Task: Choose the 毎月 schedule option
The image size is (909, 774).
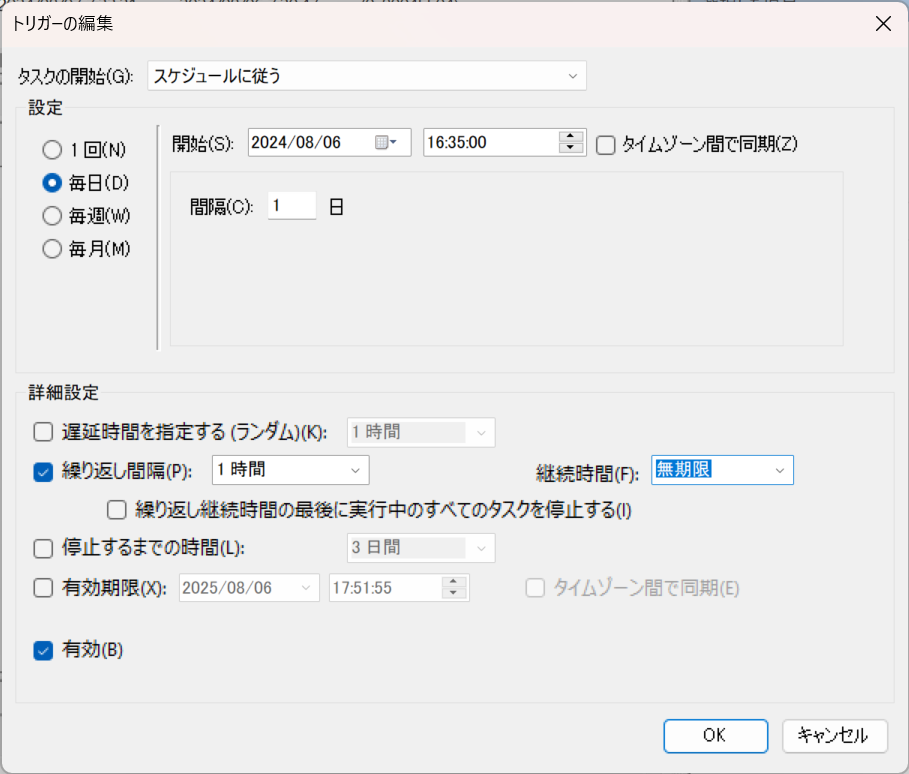Action: coord(52,249)
